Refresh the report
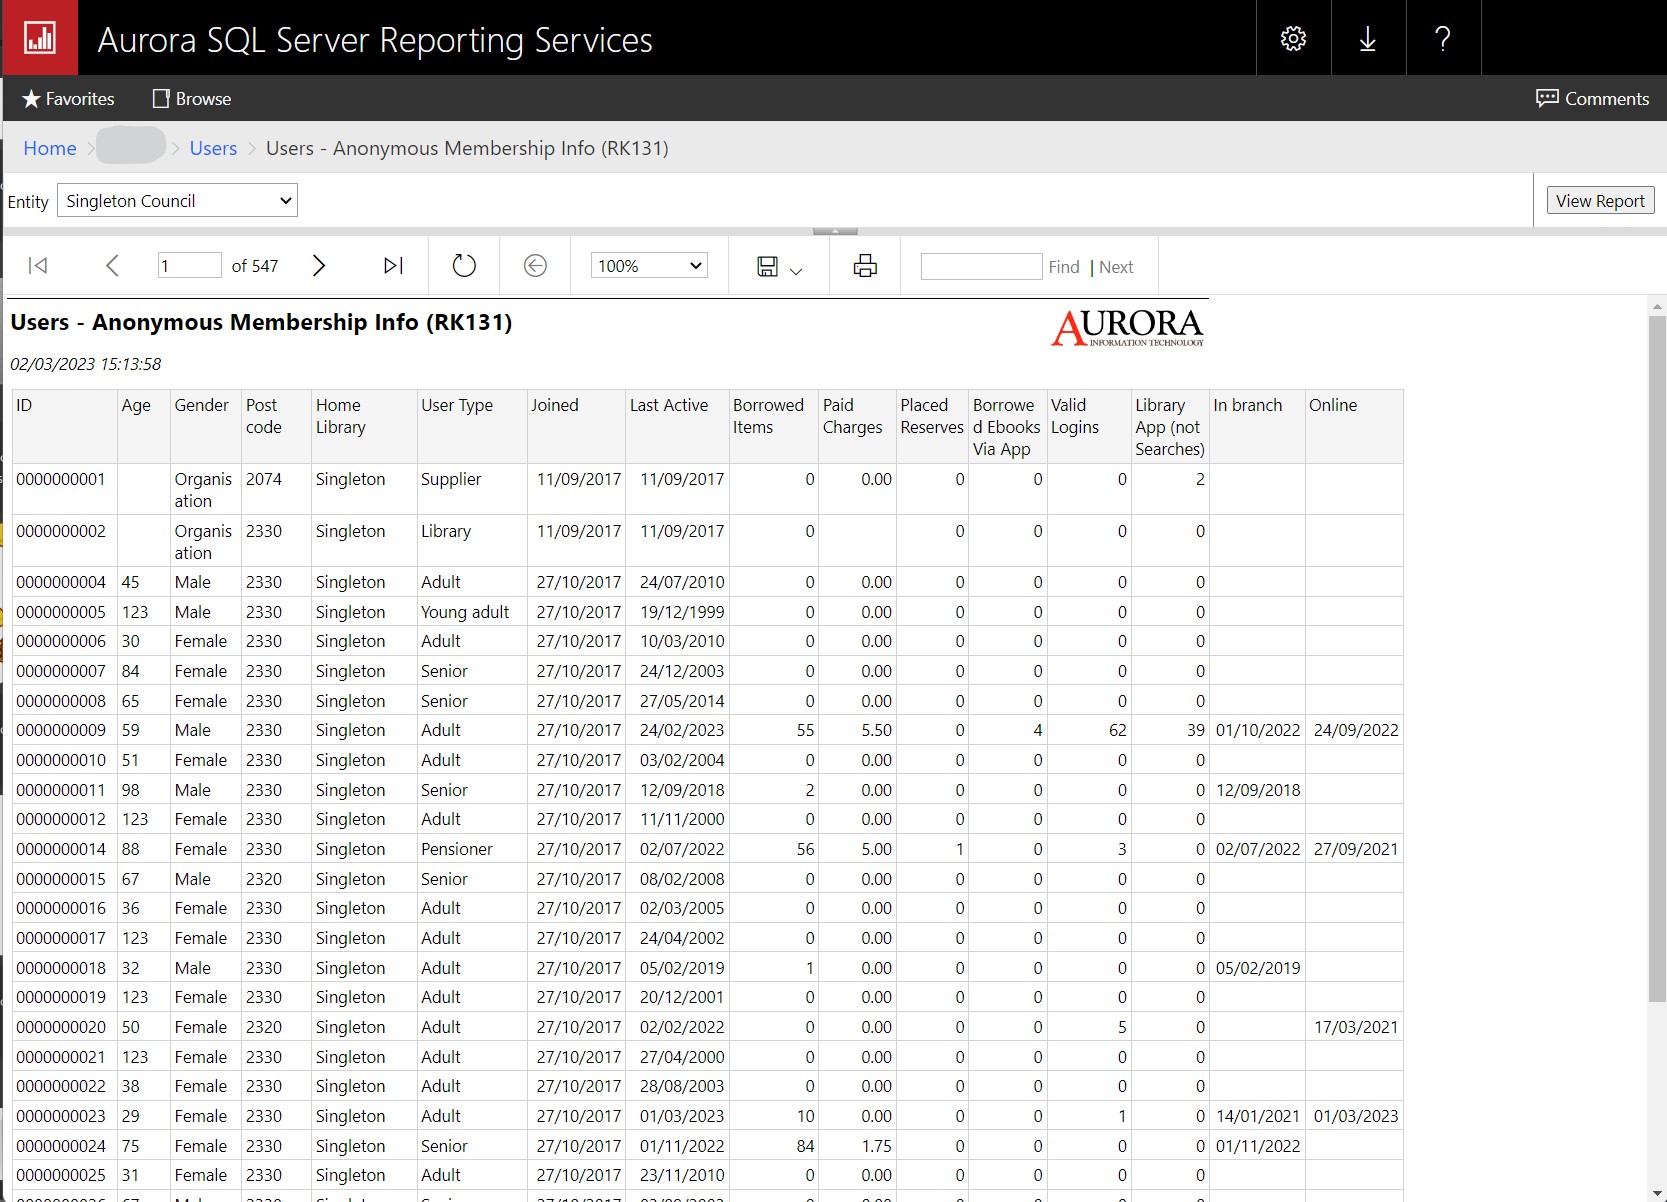Image resolution: width=1667 pixels, height=1202 pixels. (464, 265)
